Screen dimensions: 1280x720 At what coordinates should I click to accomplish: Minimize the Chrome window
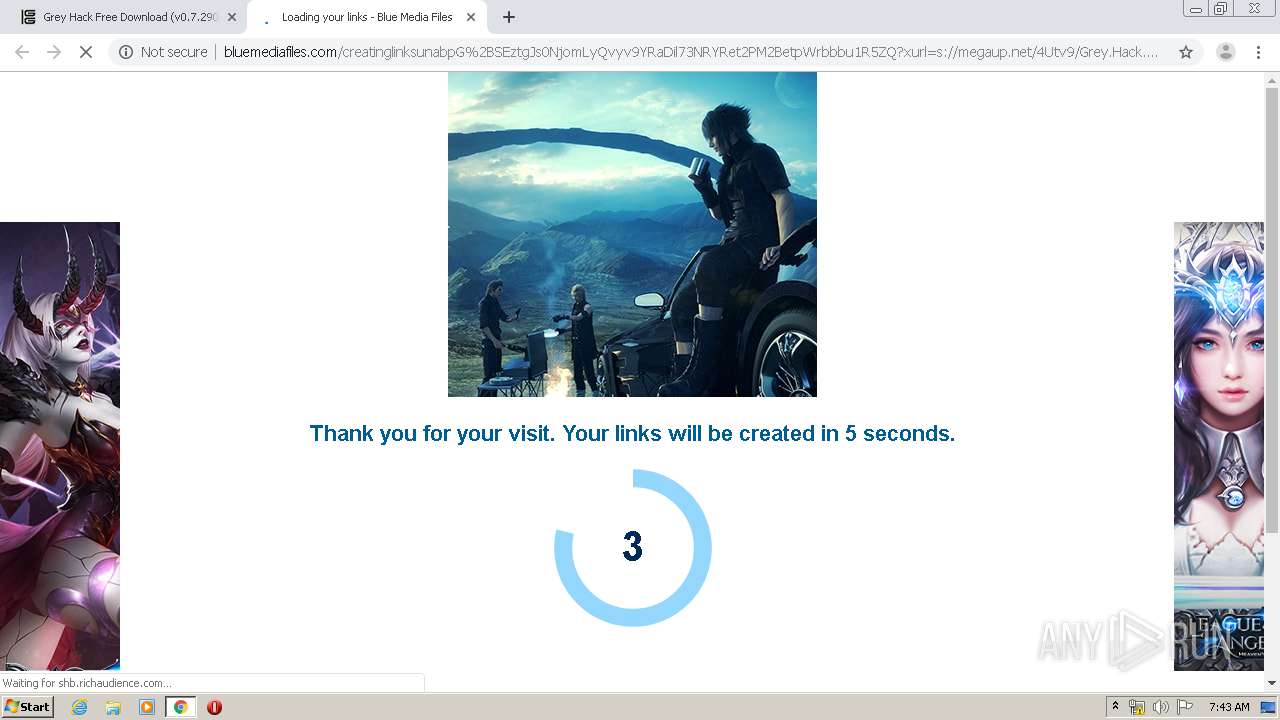[x=1196, y=8]
